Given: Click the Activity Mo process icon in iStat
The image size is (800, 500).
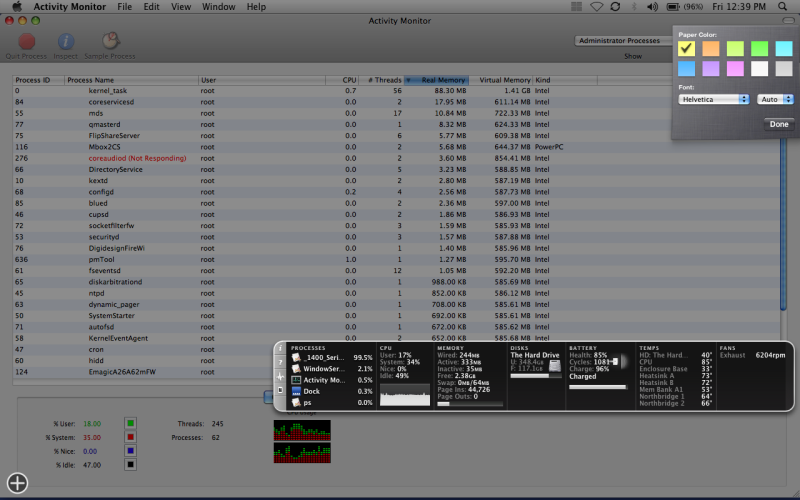Looking at the screenshot, I should (x=296, y=380).
